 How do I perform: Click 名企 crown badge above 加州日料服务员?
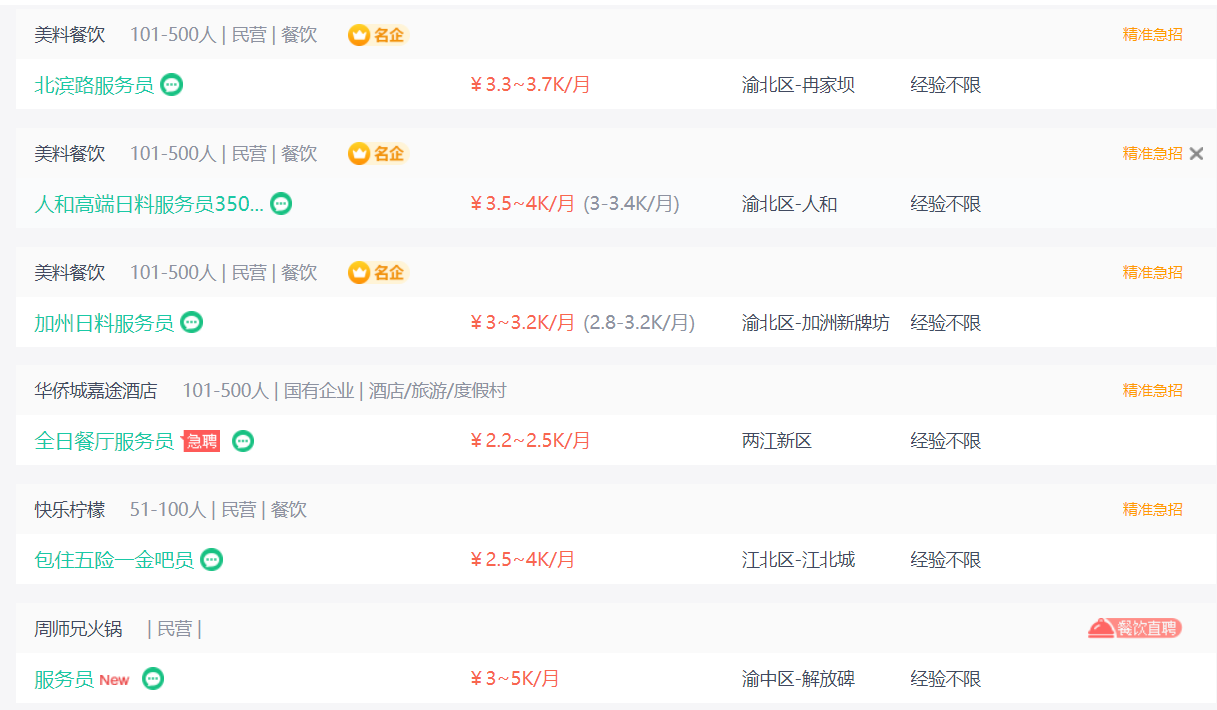pyautogui.click(x=377, y=272)
